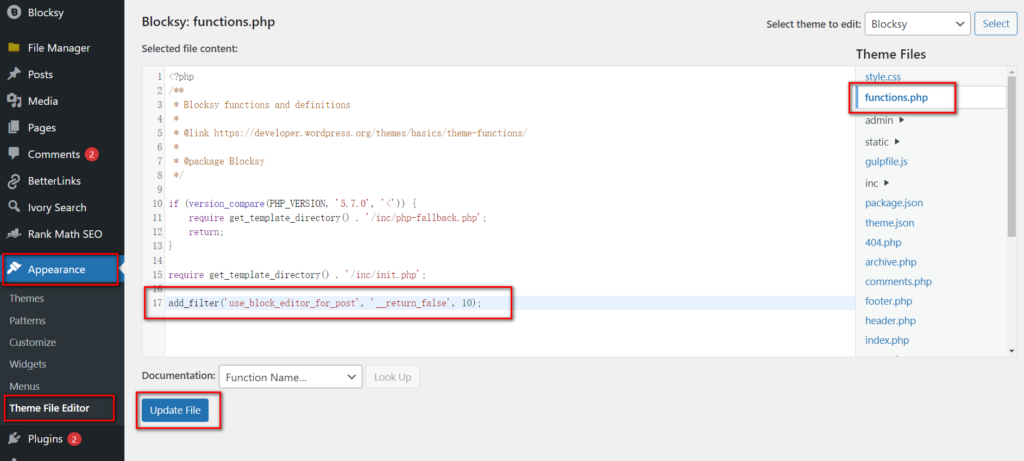Click the scroll down arrow in Theme Files

click(x=1012, y=351)
